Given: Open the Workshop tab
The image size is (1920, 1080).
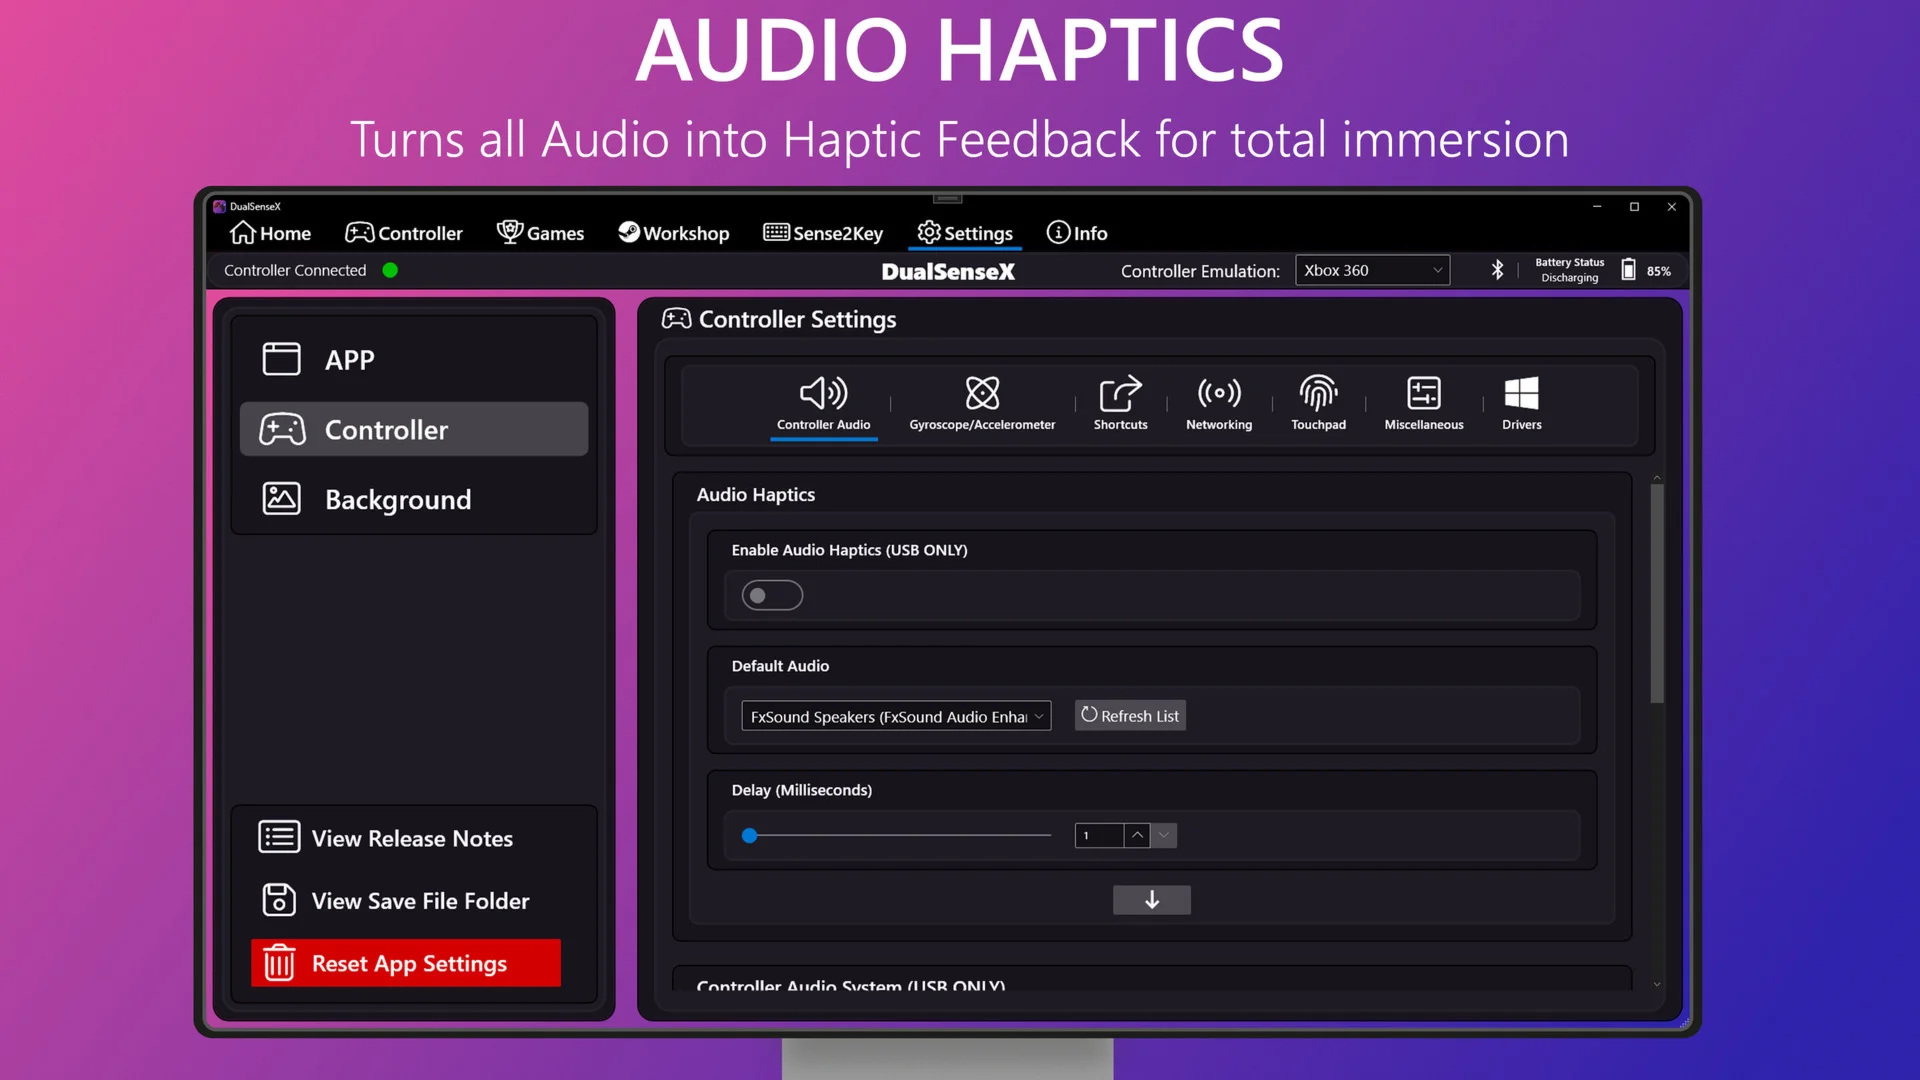Looking at the screenshot, I should point(673,233).
